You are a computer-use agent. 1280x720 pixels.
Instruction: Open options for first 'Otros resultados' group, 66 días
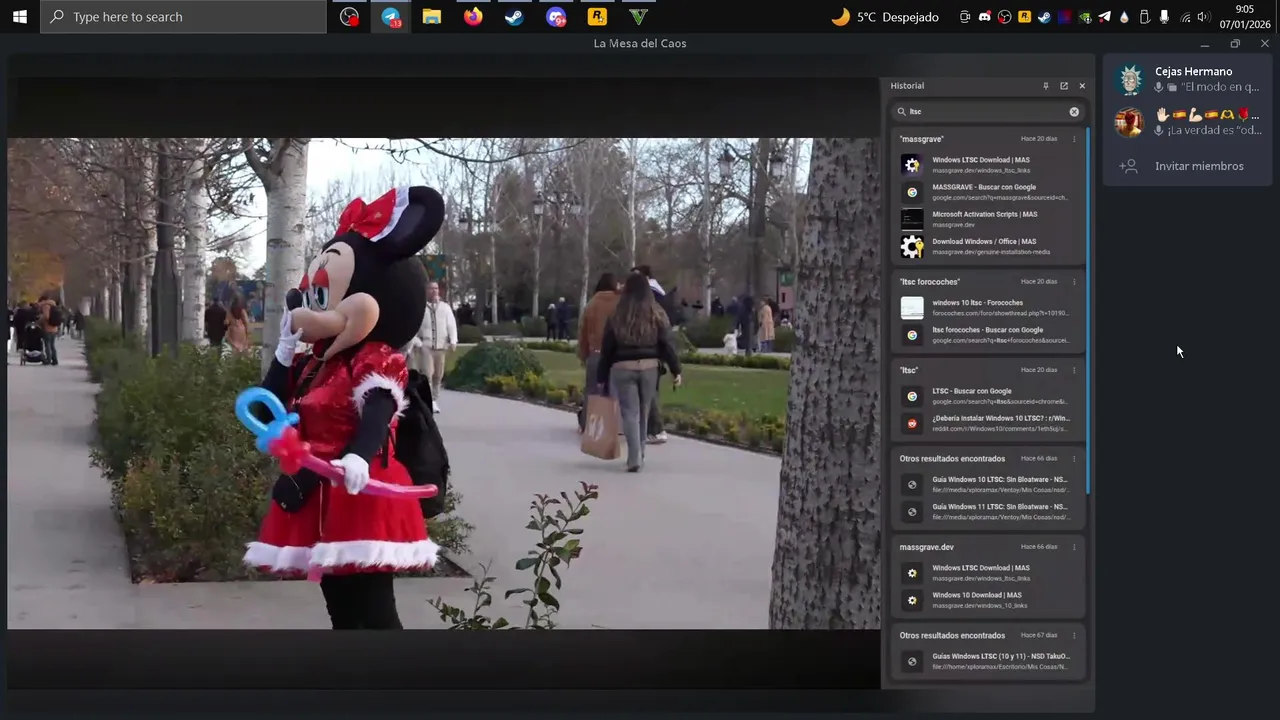[x=1074, y=459]
